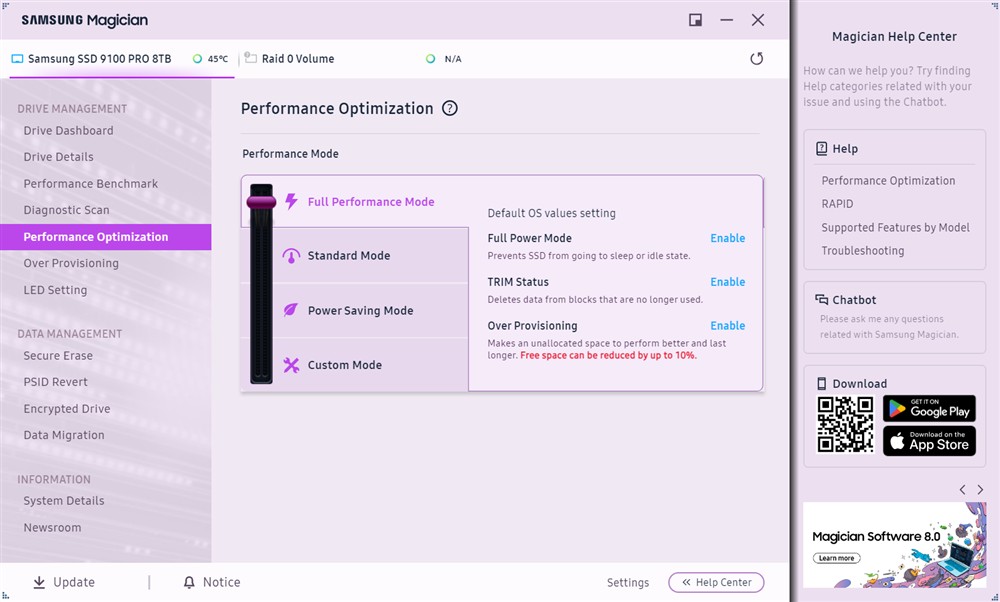Click the Google Play download badge
1000x602 pixels.
pos(928,408)
